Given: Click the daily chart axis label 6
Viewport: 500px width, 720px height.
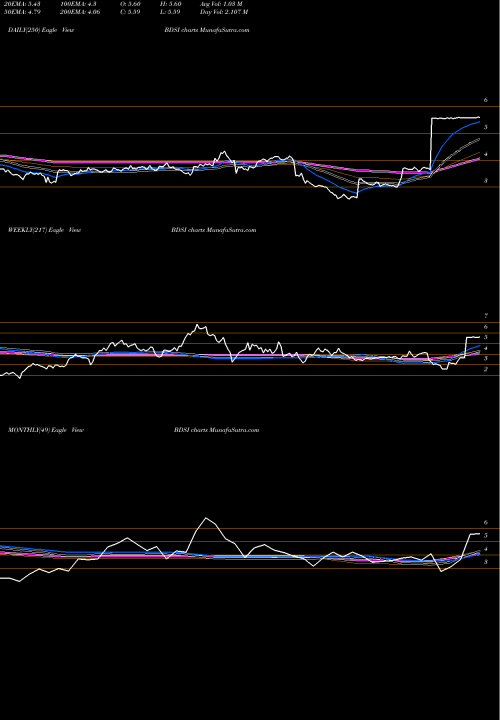Looking at the screenshot, I should [485, 100].
